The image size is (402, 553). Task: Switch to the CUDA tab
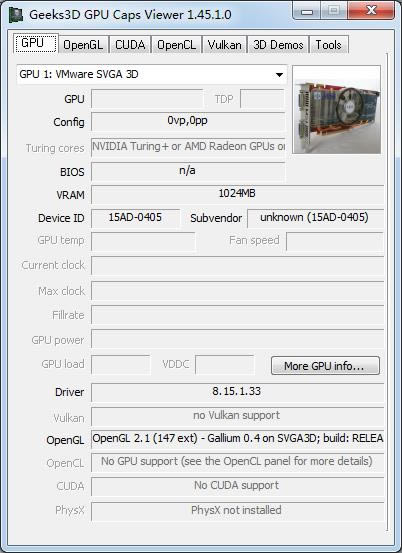pos(130,45)
